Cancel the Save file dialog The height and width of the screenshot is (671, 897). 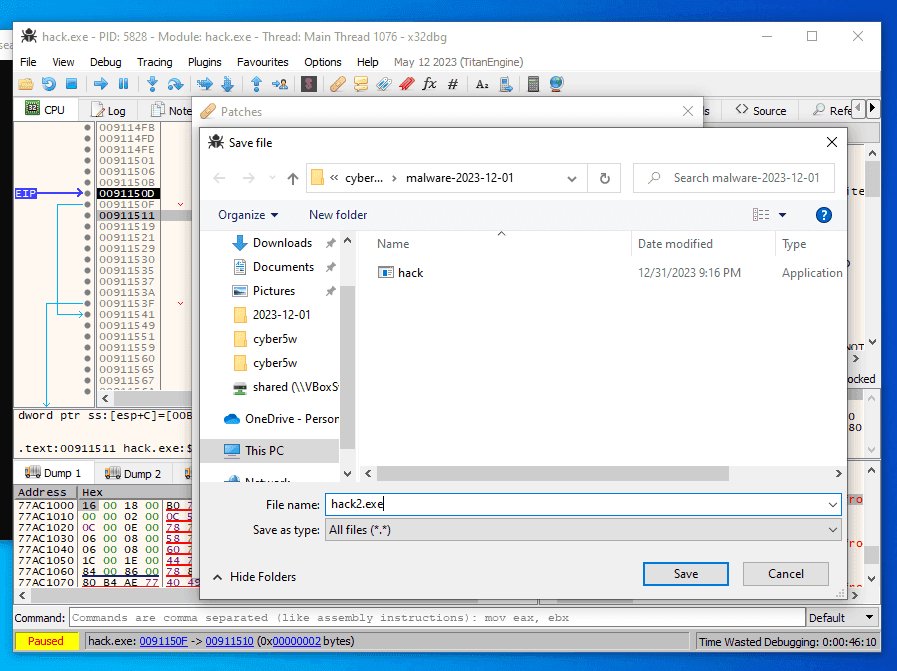click(785, 573)
